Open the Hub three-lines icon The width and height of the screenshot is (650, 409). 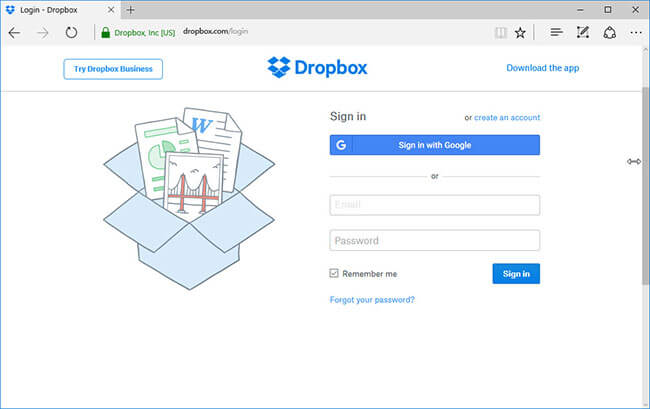pyautogui.click(x=556, y=32)
